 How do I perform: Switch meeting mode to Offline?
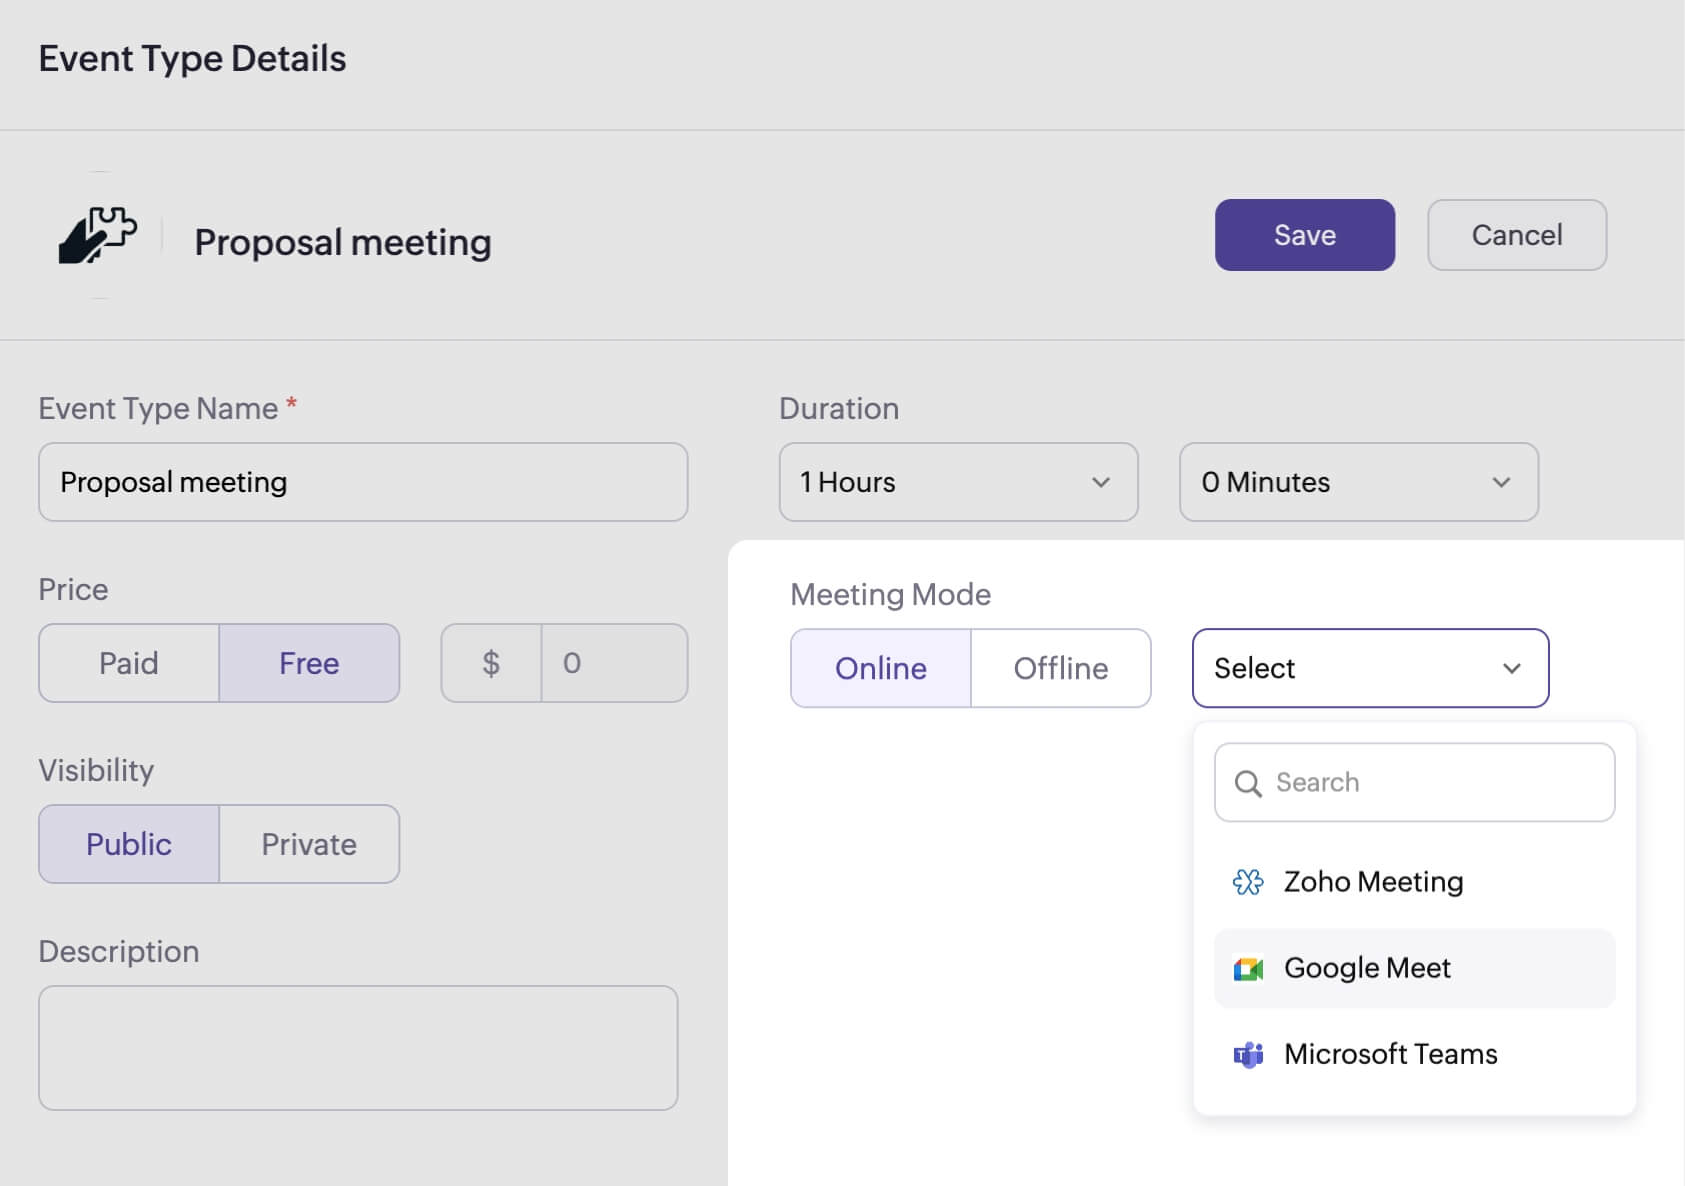pyautogui.click(x=1061, y=668)
